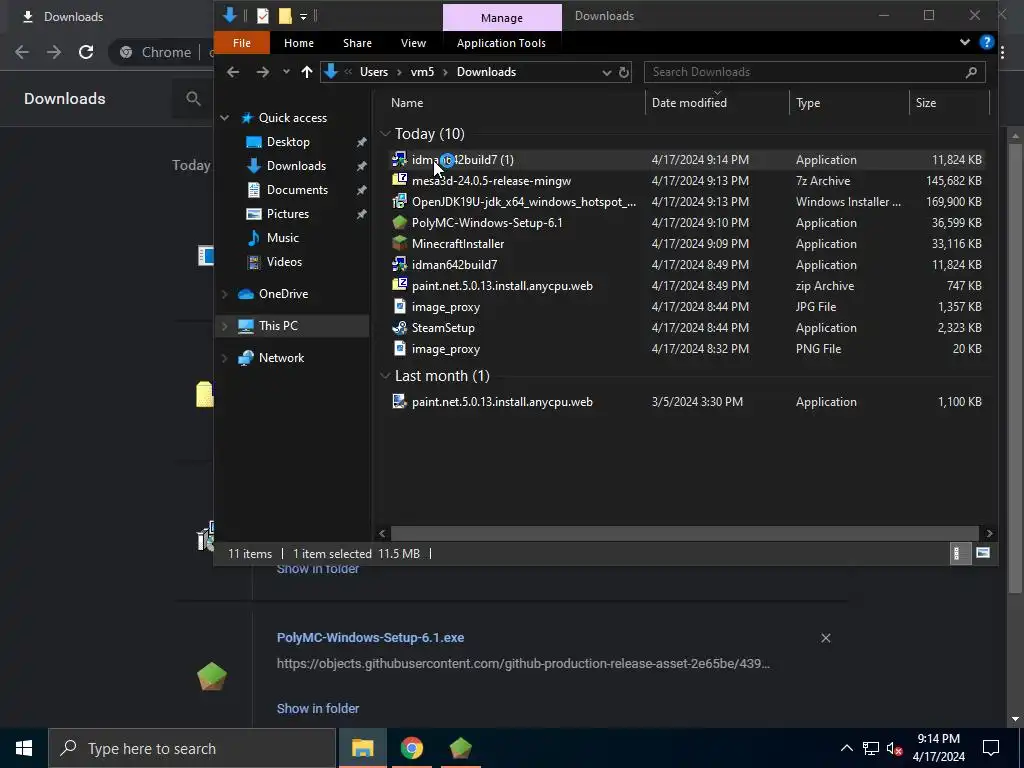This screenshot has height=768, width=1024.
Task: Click the New folder icon in title bar
Action: [285, 16]
